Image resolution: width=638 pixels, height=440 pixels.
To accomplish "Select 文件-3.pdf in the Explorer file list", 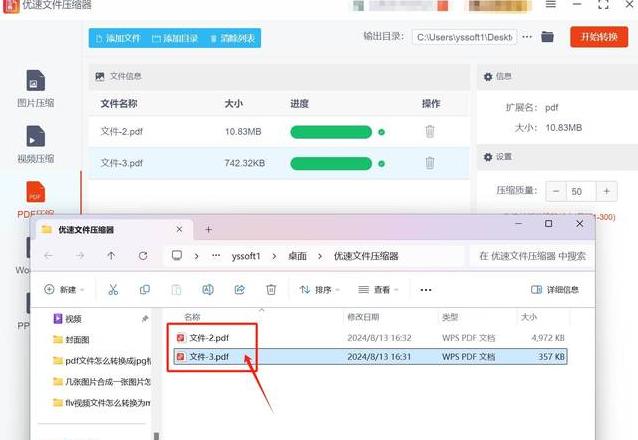I will [370, 357].
